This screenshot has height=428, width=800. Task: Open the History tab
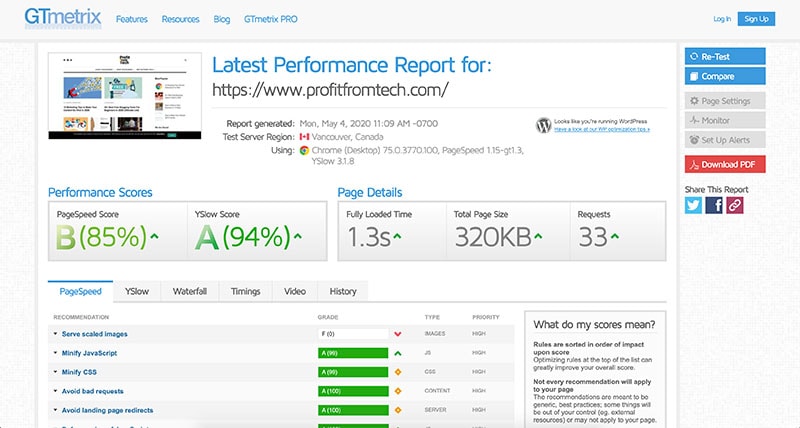343,291
